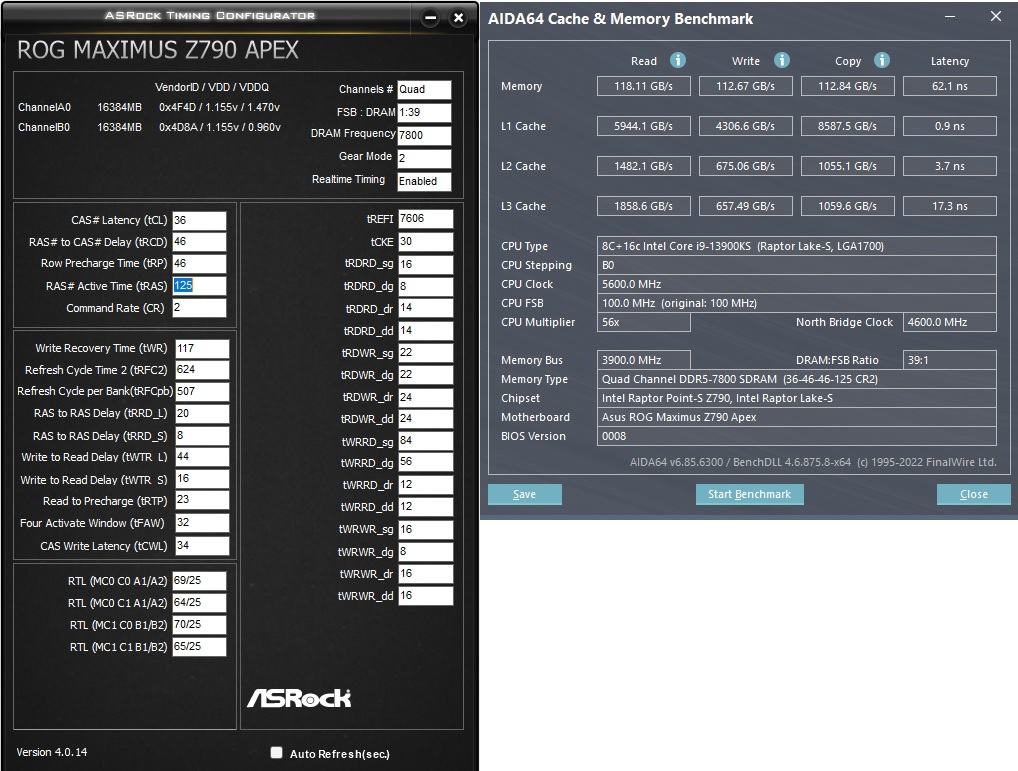Click the Save button in AIDA64
Screen dimensions: 1018x771
(x=525, y=494)
